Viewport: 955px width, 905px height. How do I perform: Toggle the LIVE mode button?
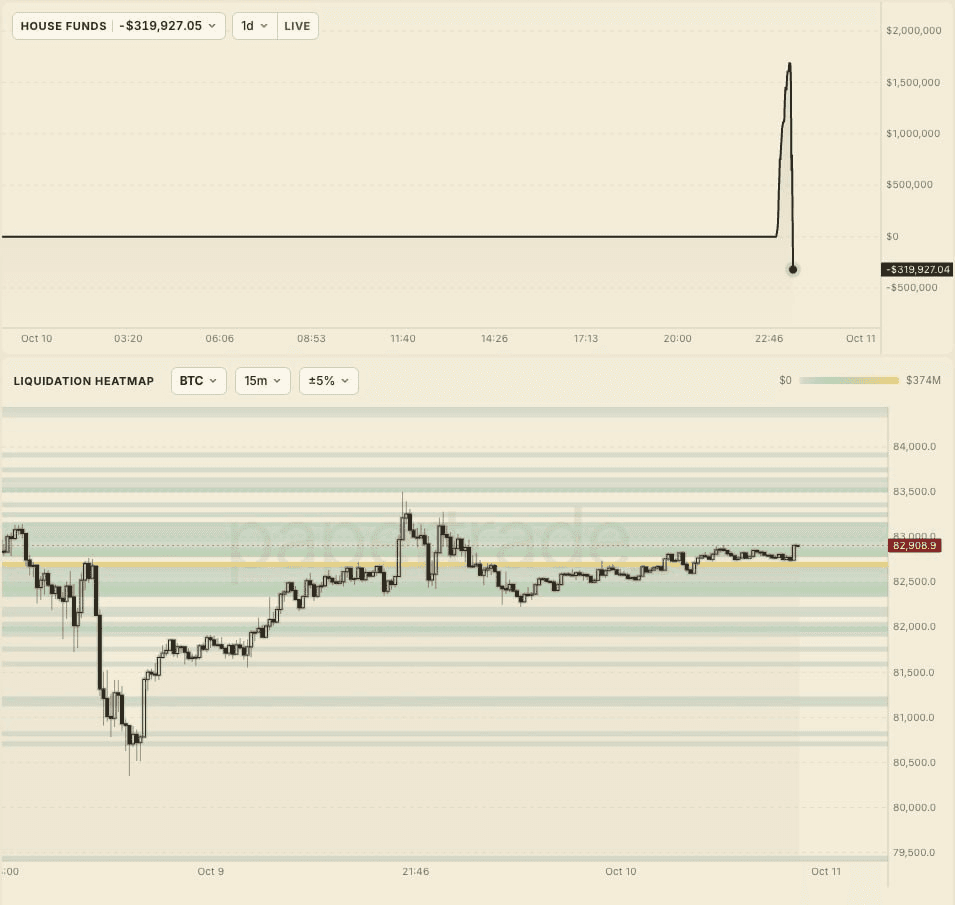coord(297,26)
